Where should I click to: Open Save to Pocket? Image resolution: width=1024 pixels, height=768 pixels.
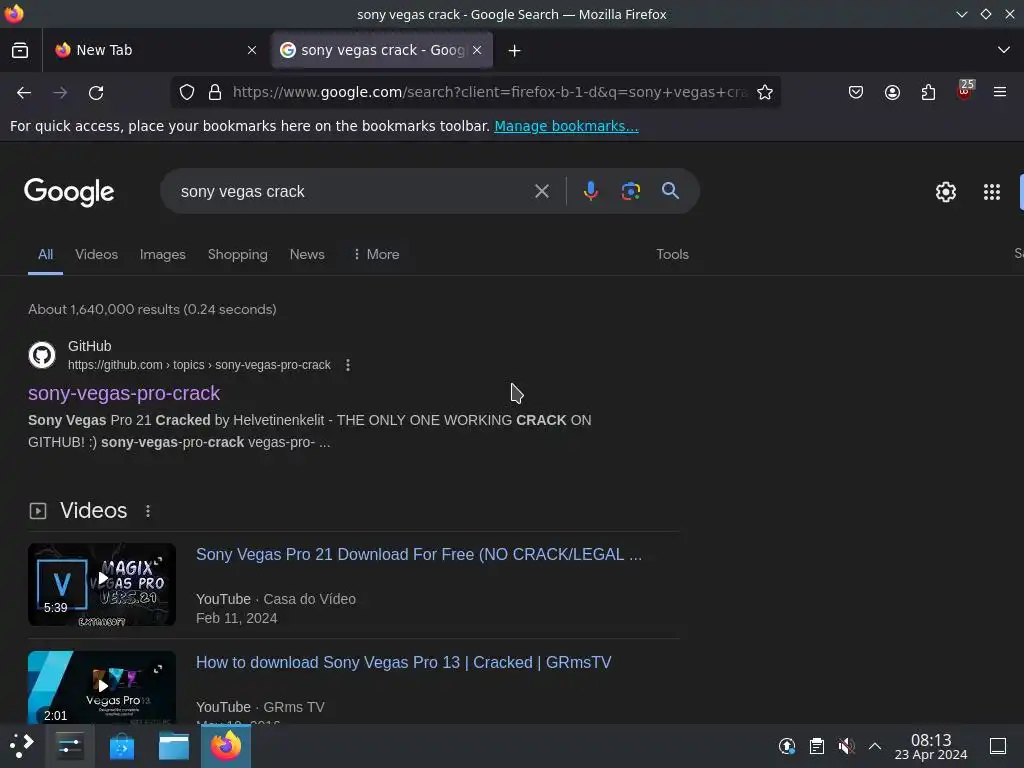click(x=856, y=92)
